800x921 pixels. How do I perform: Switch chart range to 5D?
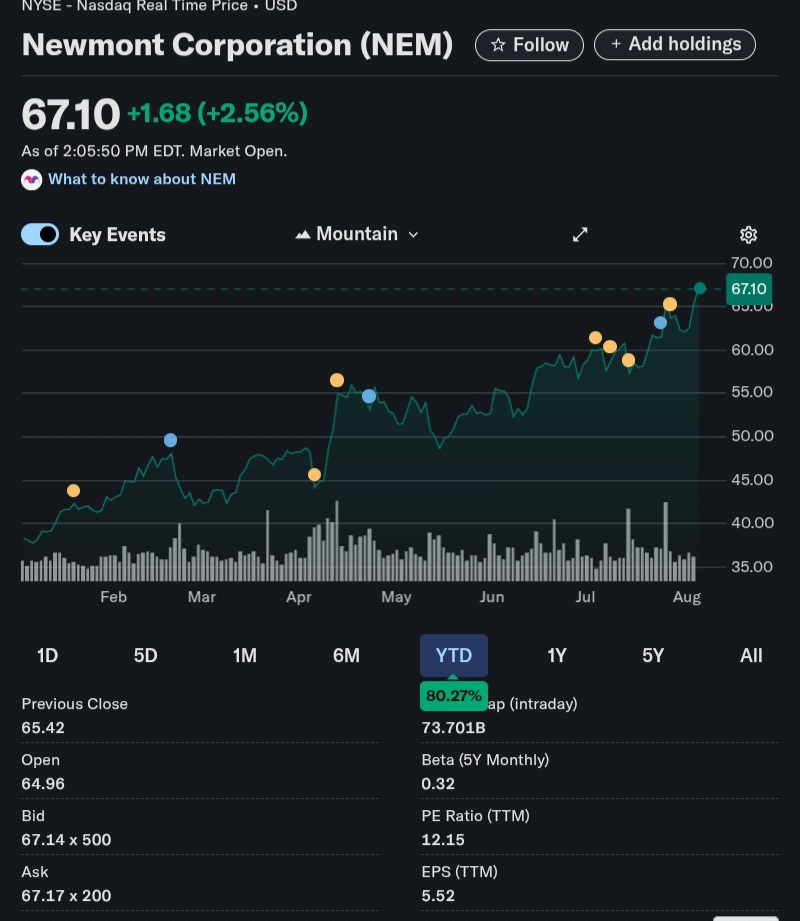click(x=146, y=656)
